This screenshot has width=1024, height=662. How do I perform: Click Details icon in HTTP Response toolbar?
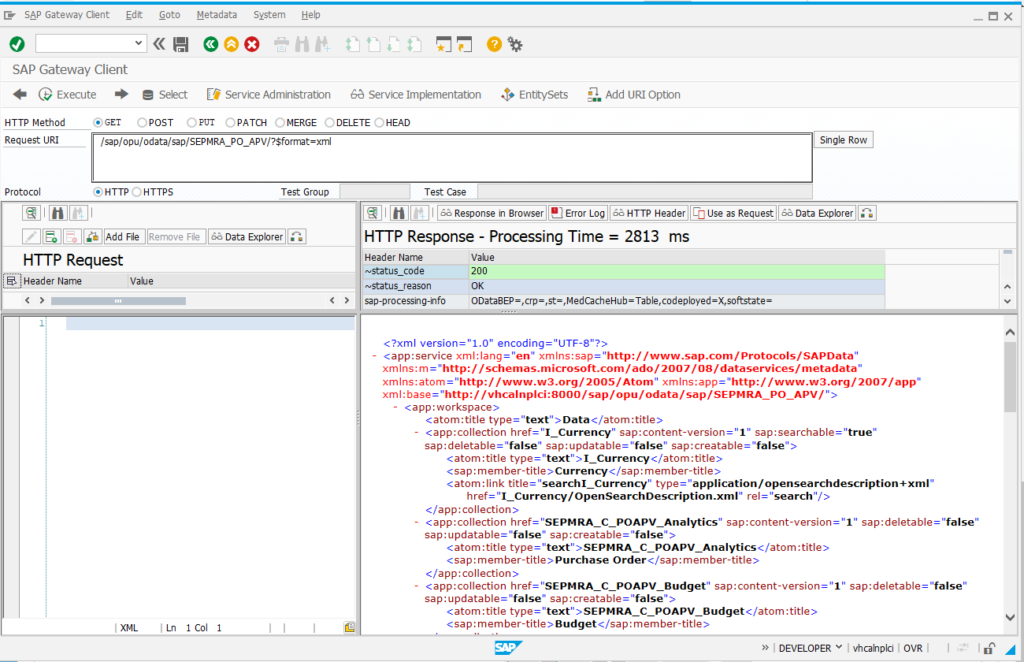pos(372,213)
